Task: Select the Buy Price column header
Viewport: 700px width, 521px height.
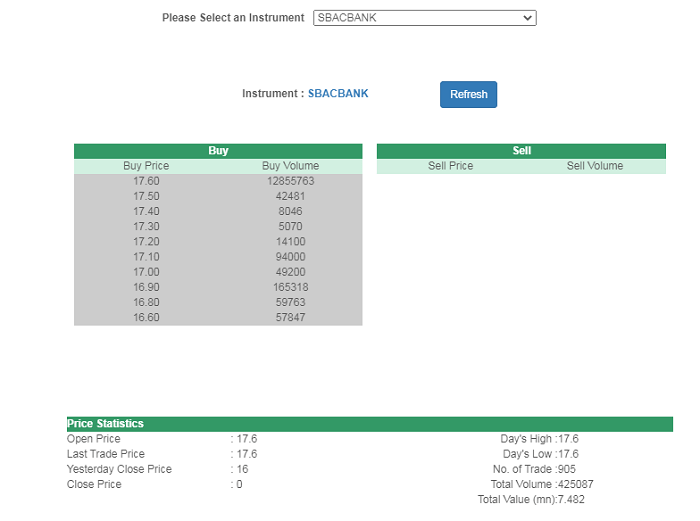Action: (146, 166)
